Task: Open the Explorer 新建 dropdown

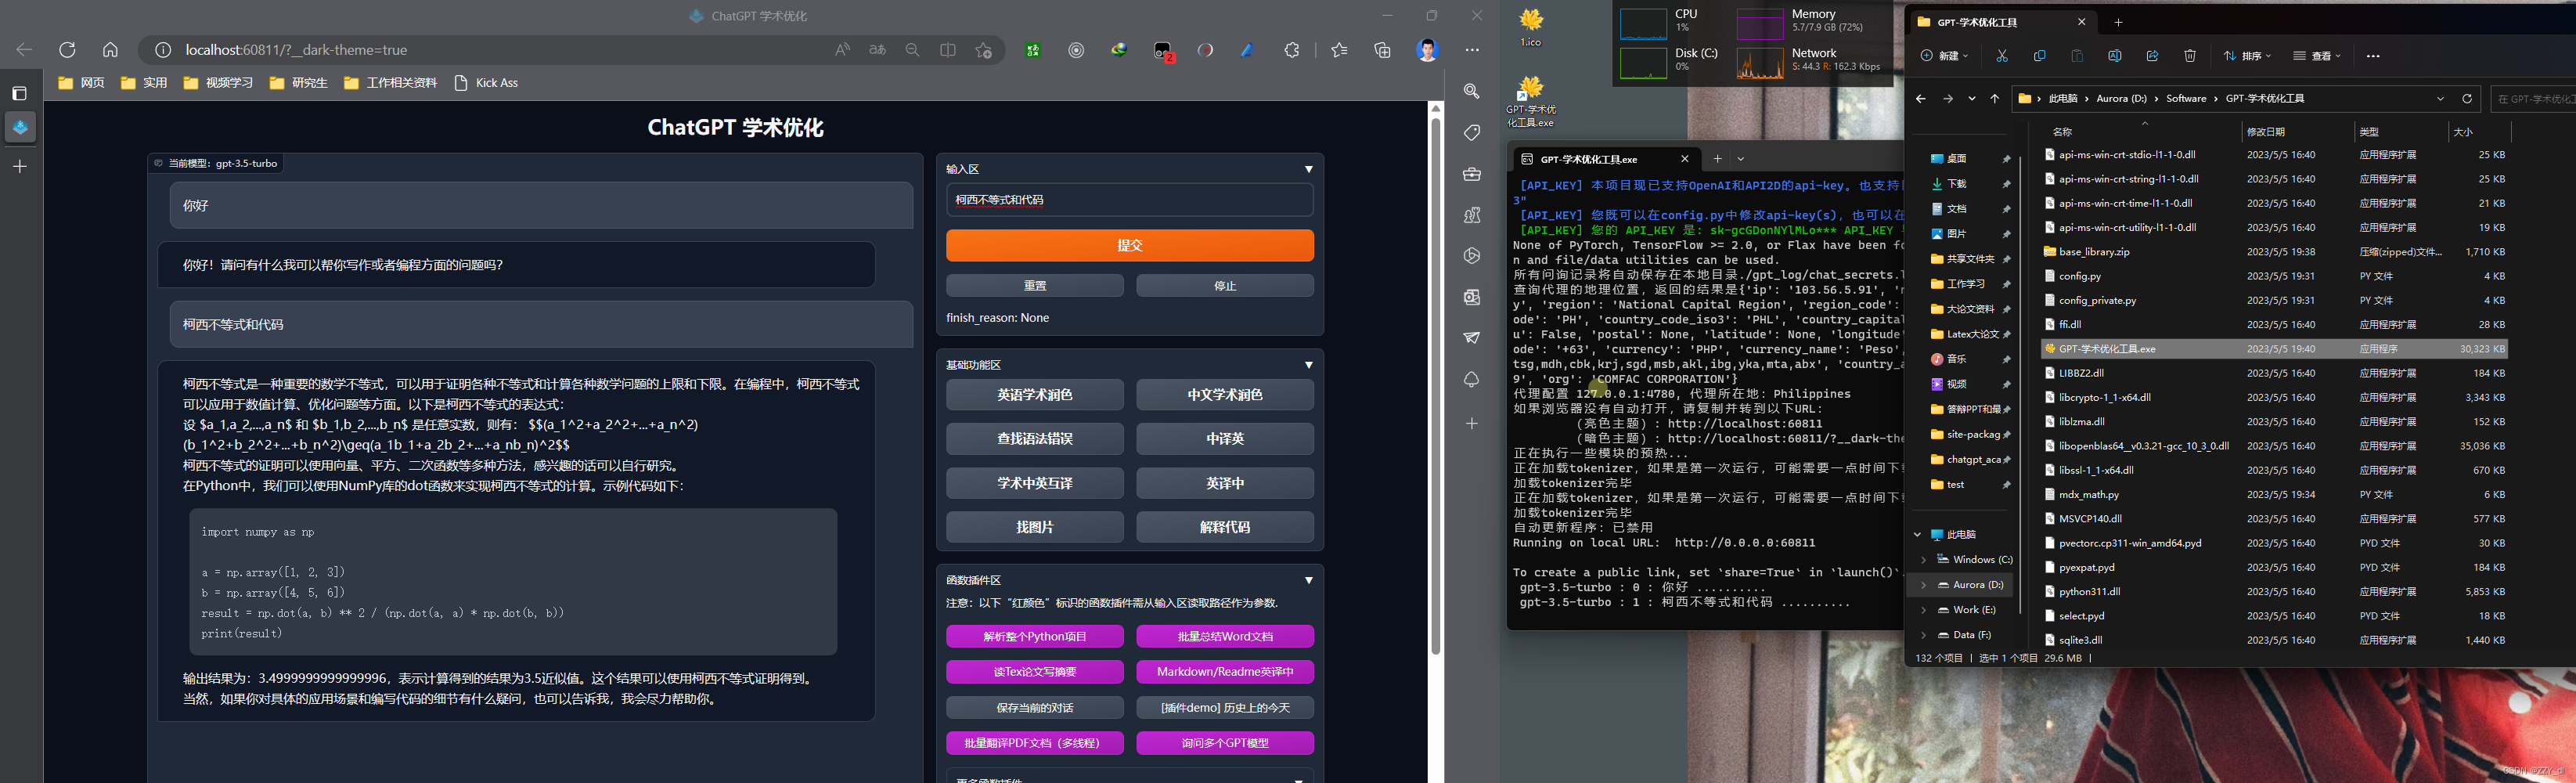Action: point(1944,56)
